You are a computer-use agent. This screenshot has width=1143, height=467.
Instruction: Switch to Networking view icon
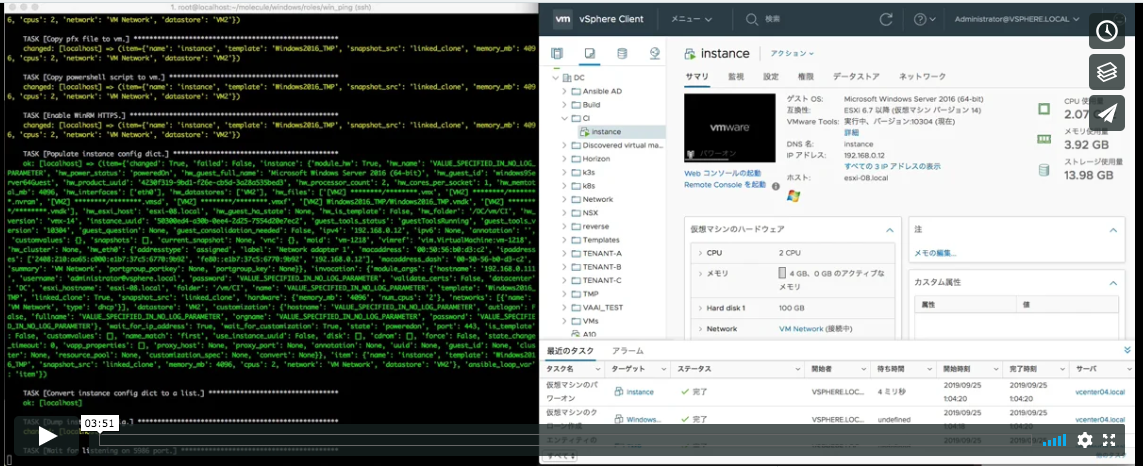(655, 53)
